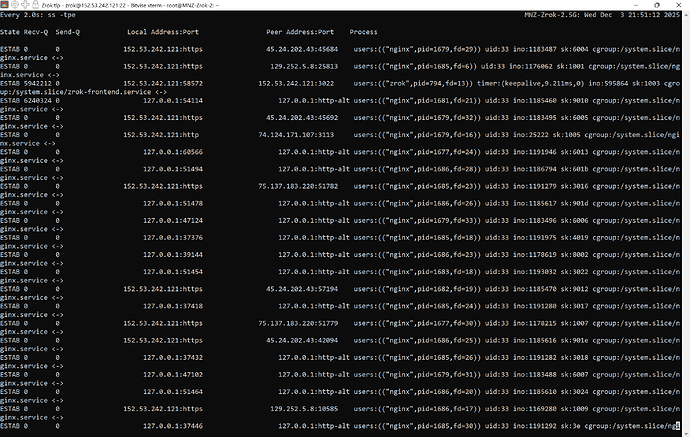690x437 pixels.
Task: Click peer address 129.252.5.8:10585
Action: point(304,410)
